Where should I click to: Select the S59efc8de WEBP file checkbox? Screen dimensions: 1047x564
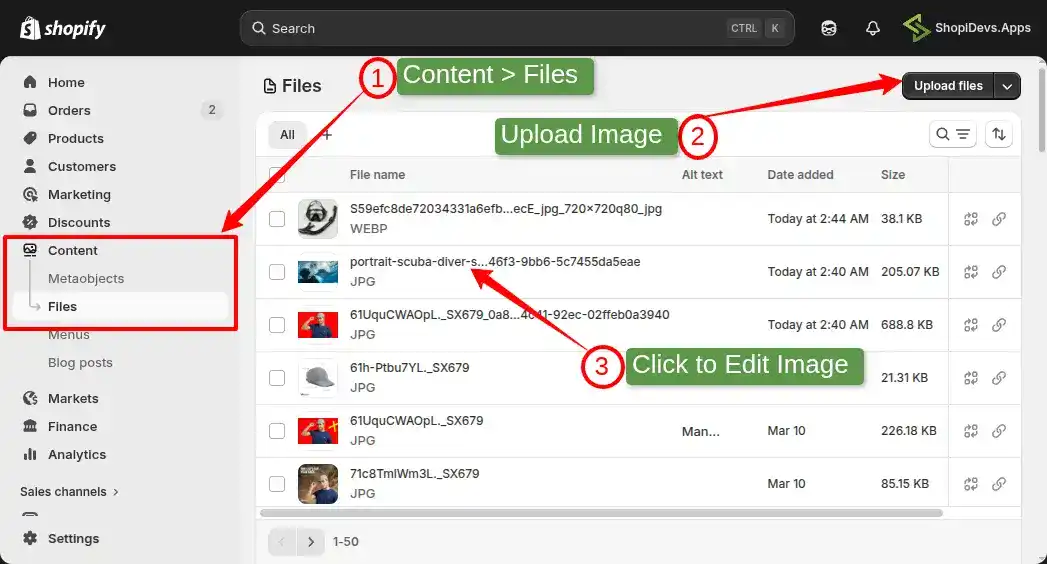pos(277,219)
